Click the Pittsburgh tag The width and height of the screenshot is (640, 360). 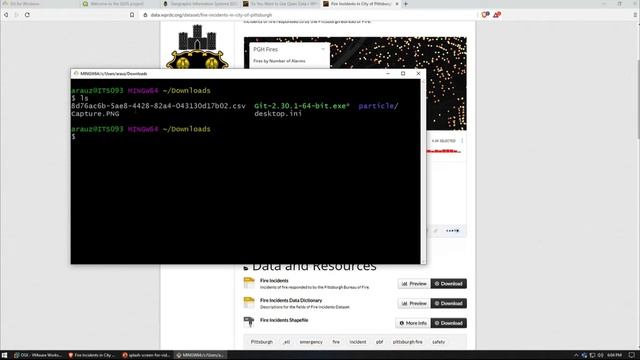pyautogui.click(x=262, y=342)
